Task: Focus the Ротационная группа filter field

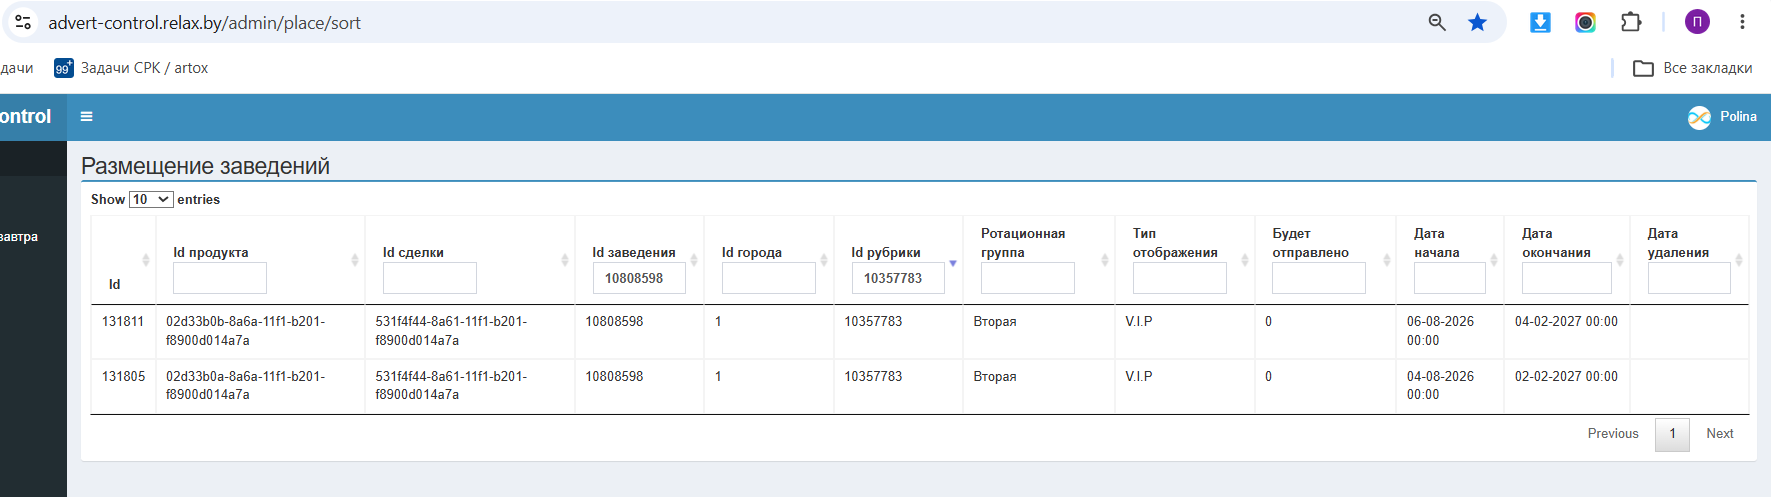Action: pos(1028,278)
